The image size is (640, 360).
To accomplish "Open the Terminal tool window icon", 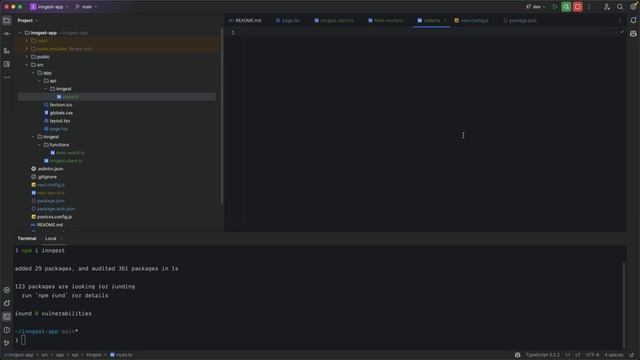I will (x=7, y=316).
